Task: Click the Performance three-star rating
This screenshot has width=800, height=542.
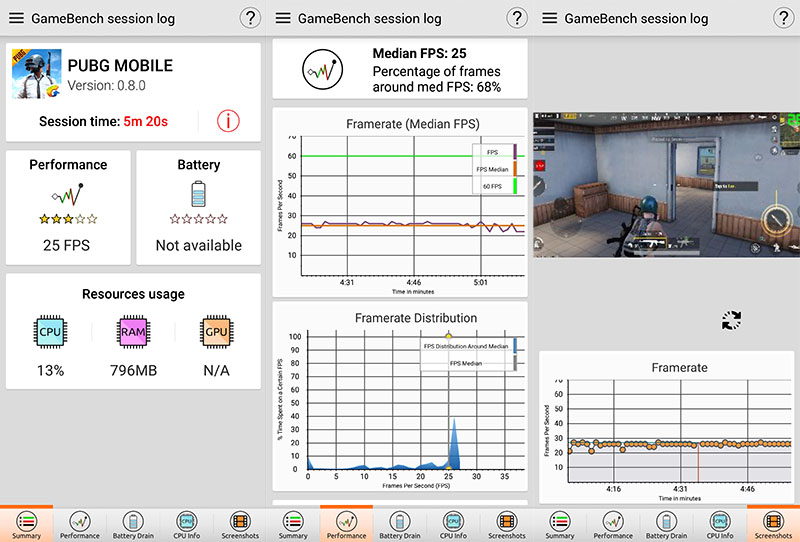Action: coord(68,219)
